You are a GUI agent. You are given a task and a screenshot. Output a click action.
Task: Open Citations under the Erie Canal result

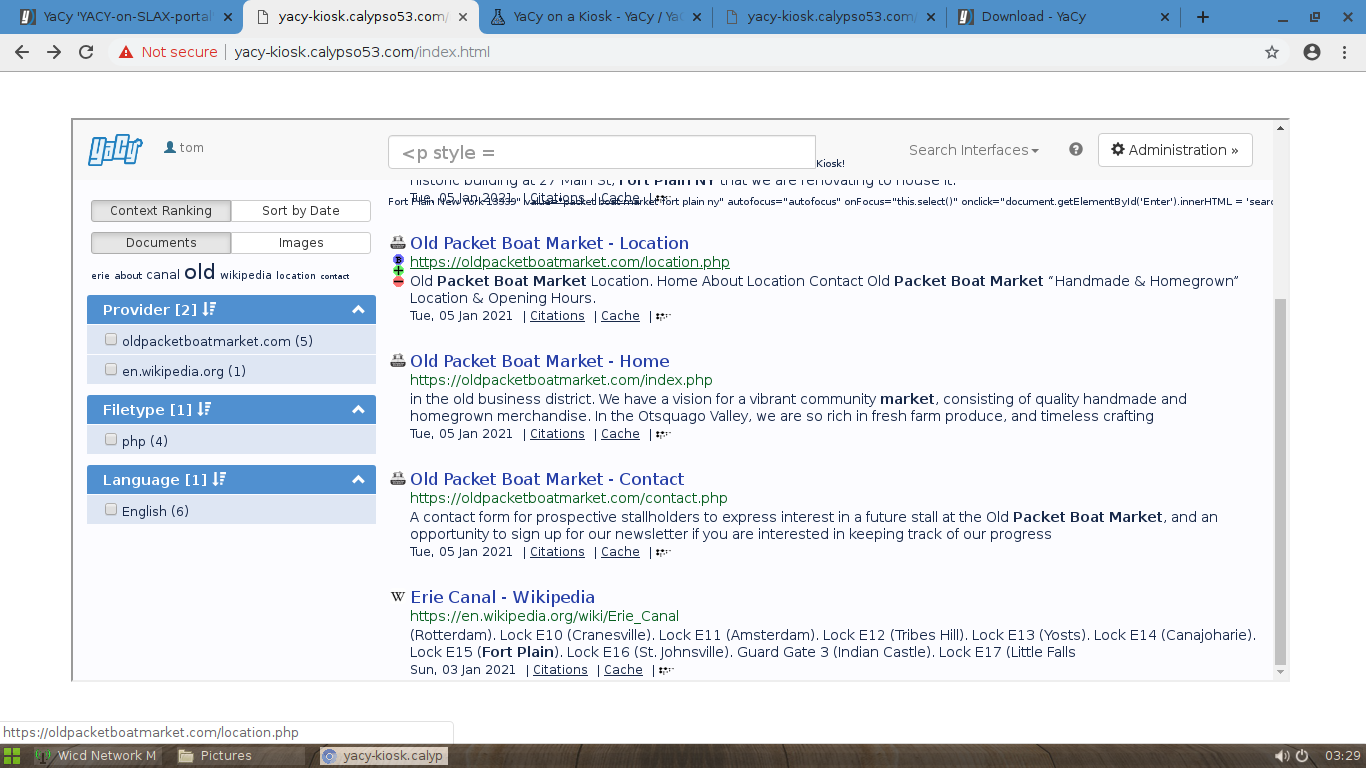click(x=560, y=670)
